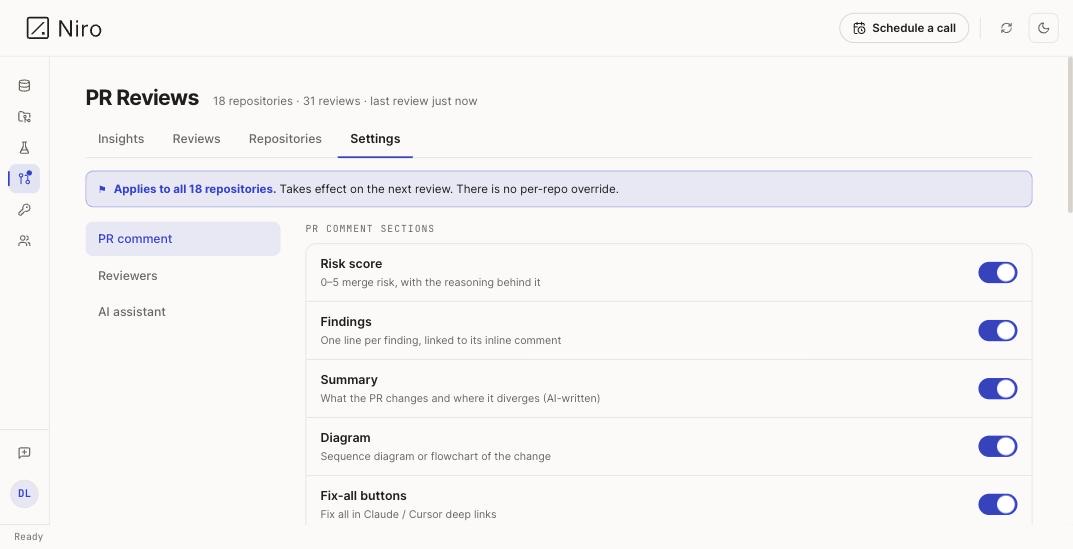This screenshot has width=1073, height=549.
Task: Open the database icon in the sidebar
Action: [24, 86]
